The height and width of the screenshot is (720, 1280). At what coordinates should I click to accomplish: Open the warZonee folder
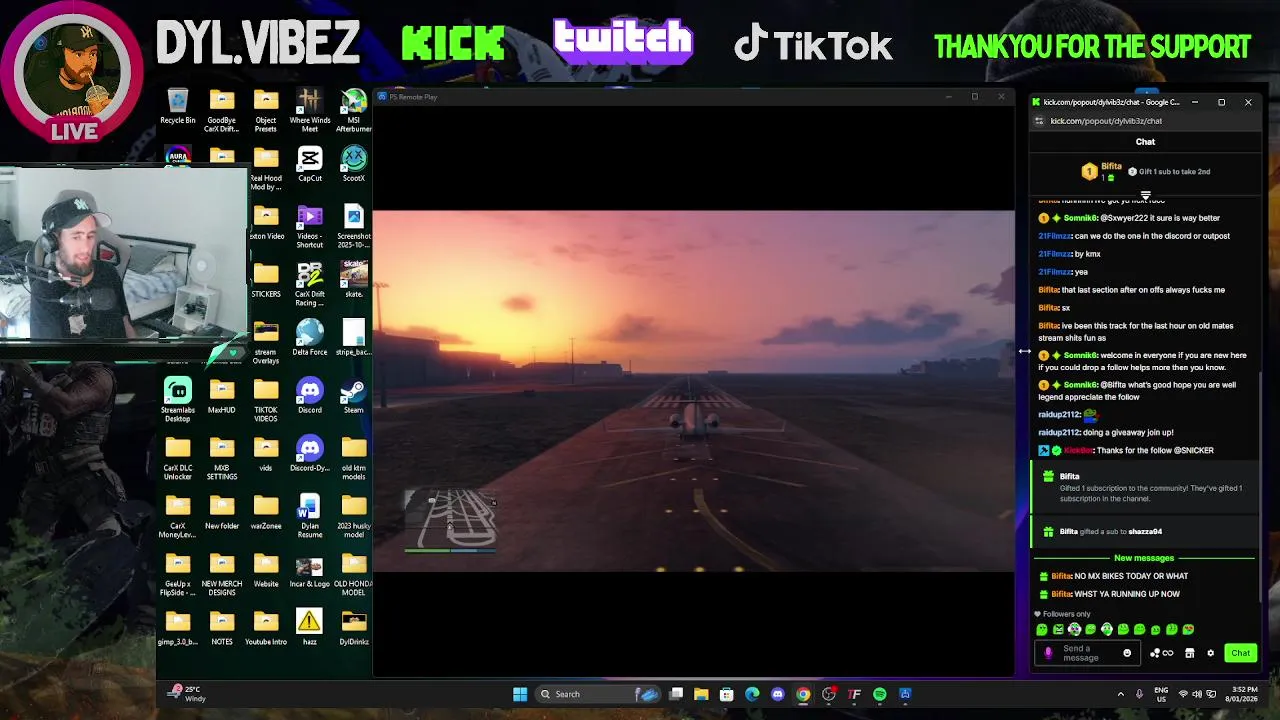coord(266,512)
